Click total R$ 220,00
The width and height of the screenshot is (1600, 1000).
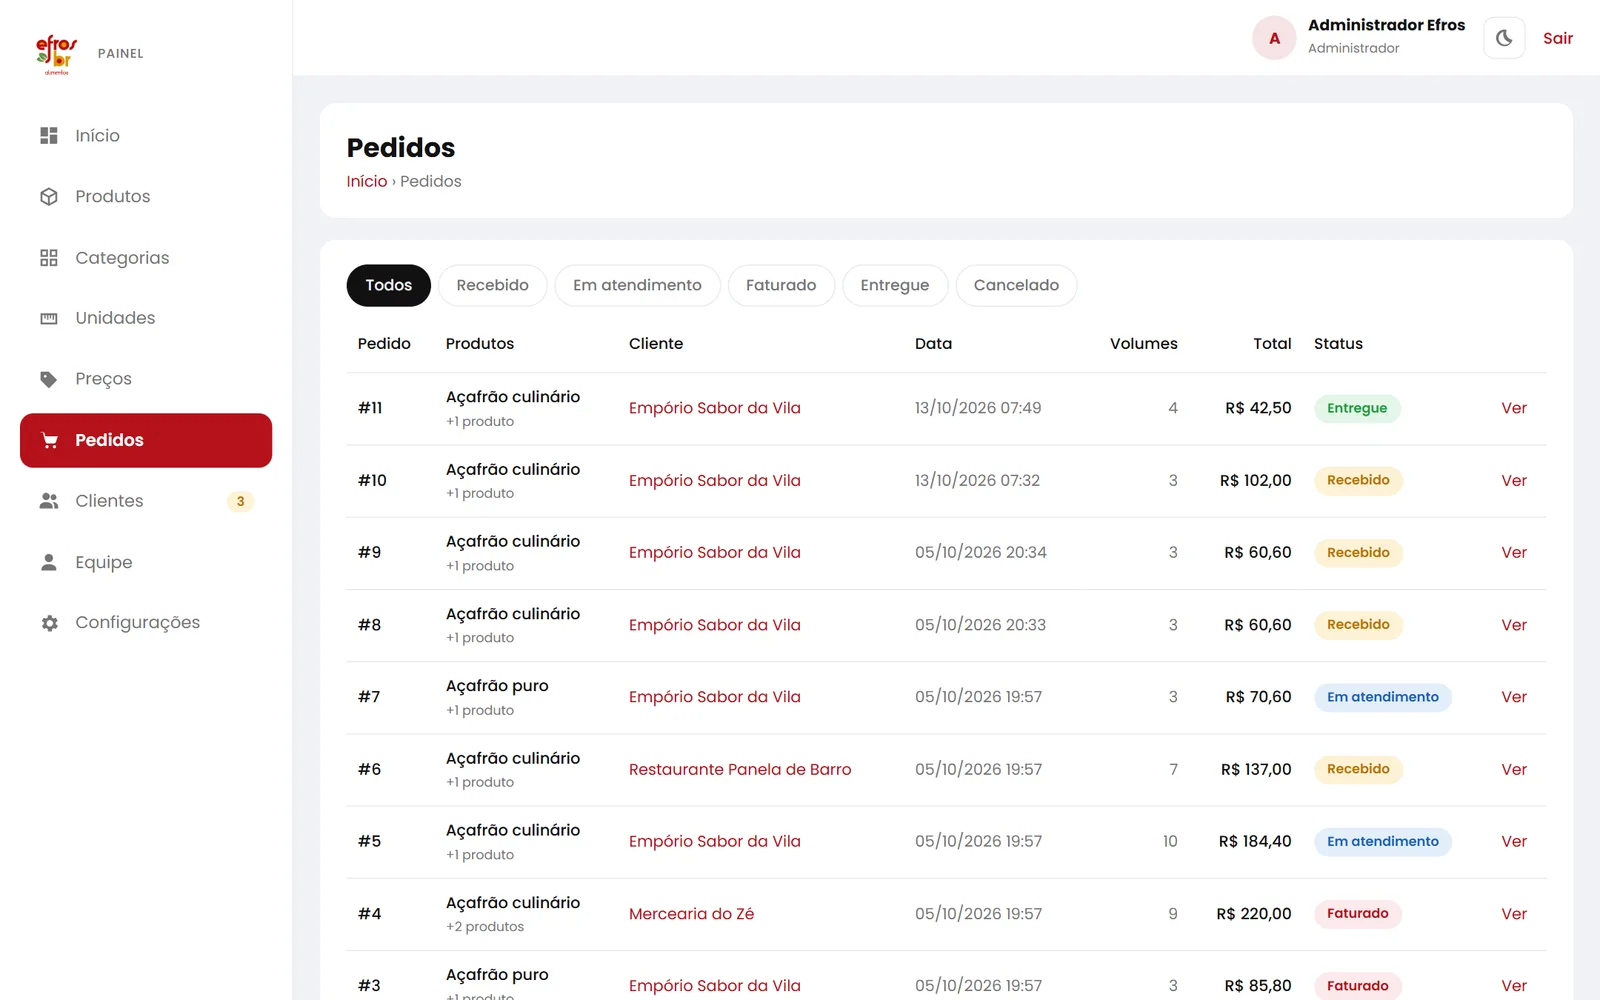click(x=1254, y=914)
